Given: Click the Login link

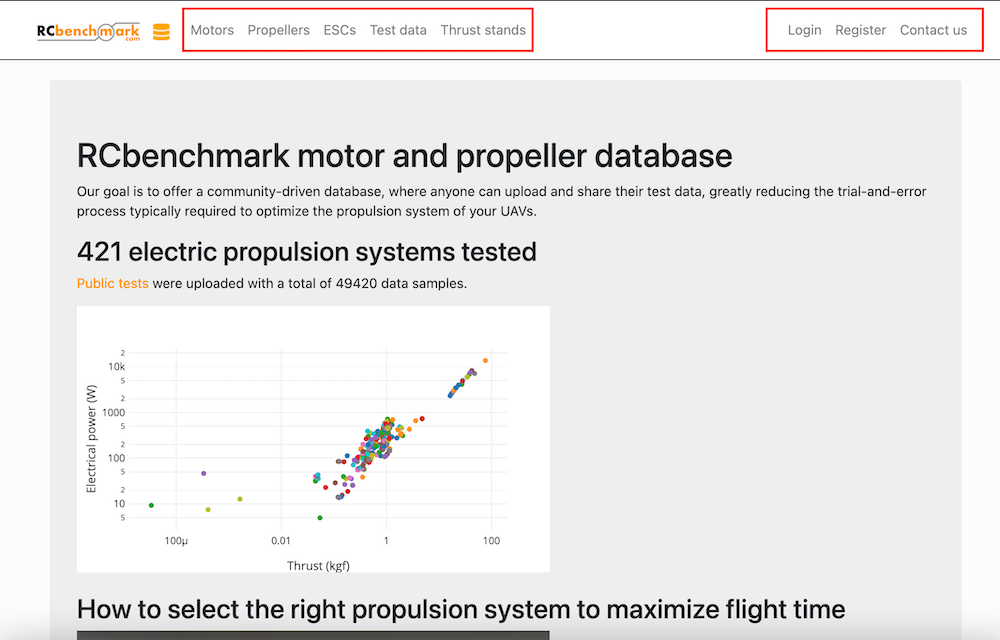Looking at the screenshot, I should (804, 30).
